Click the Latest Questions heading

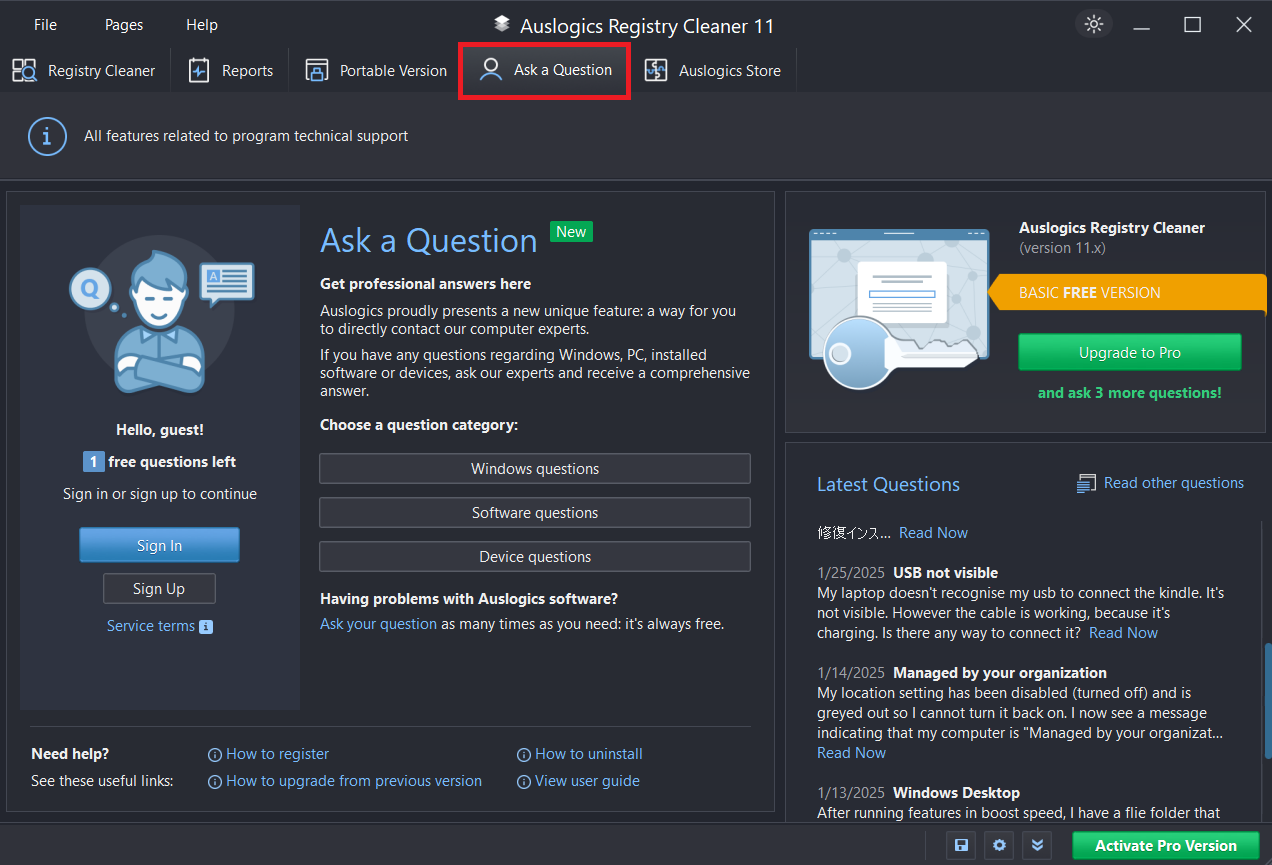[x=888, y=485]
